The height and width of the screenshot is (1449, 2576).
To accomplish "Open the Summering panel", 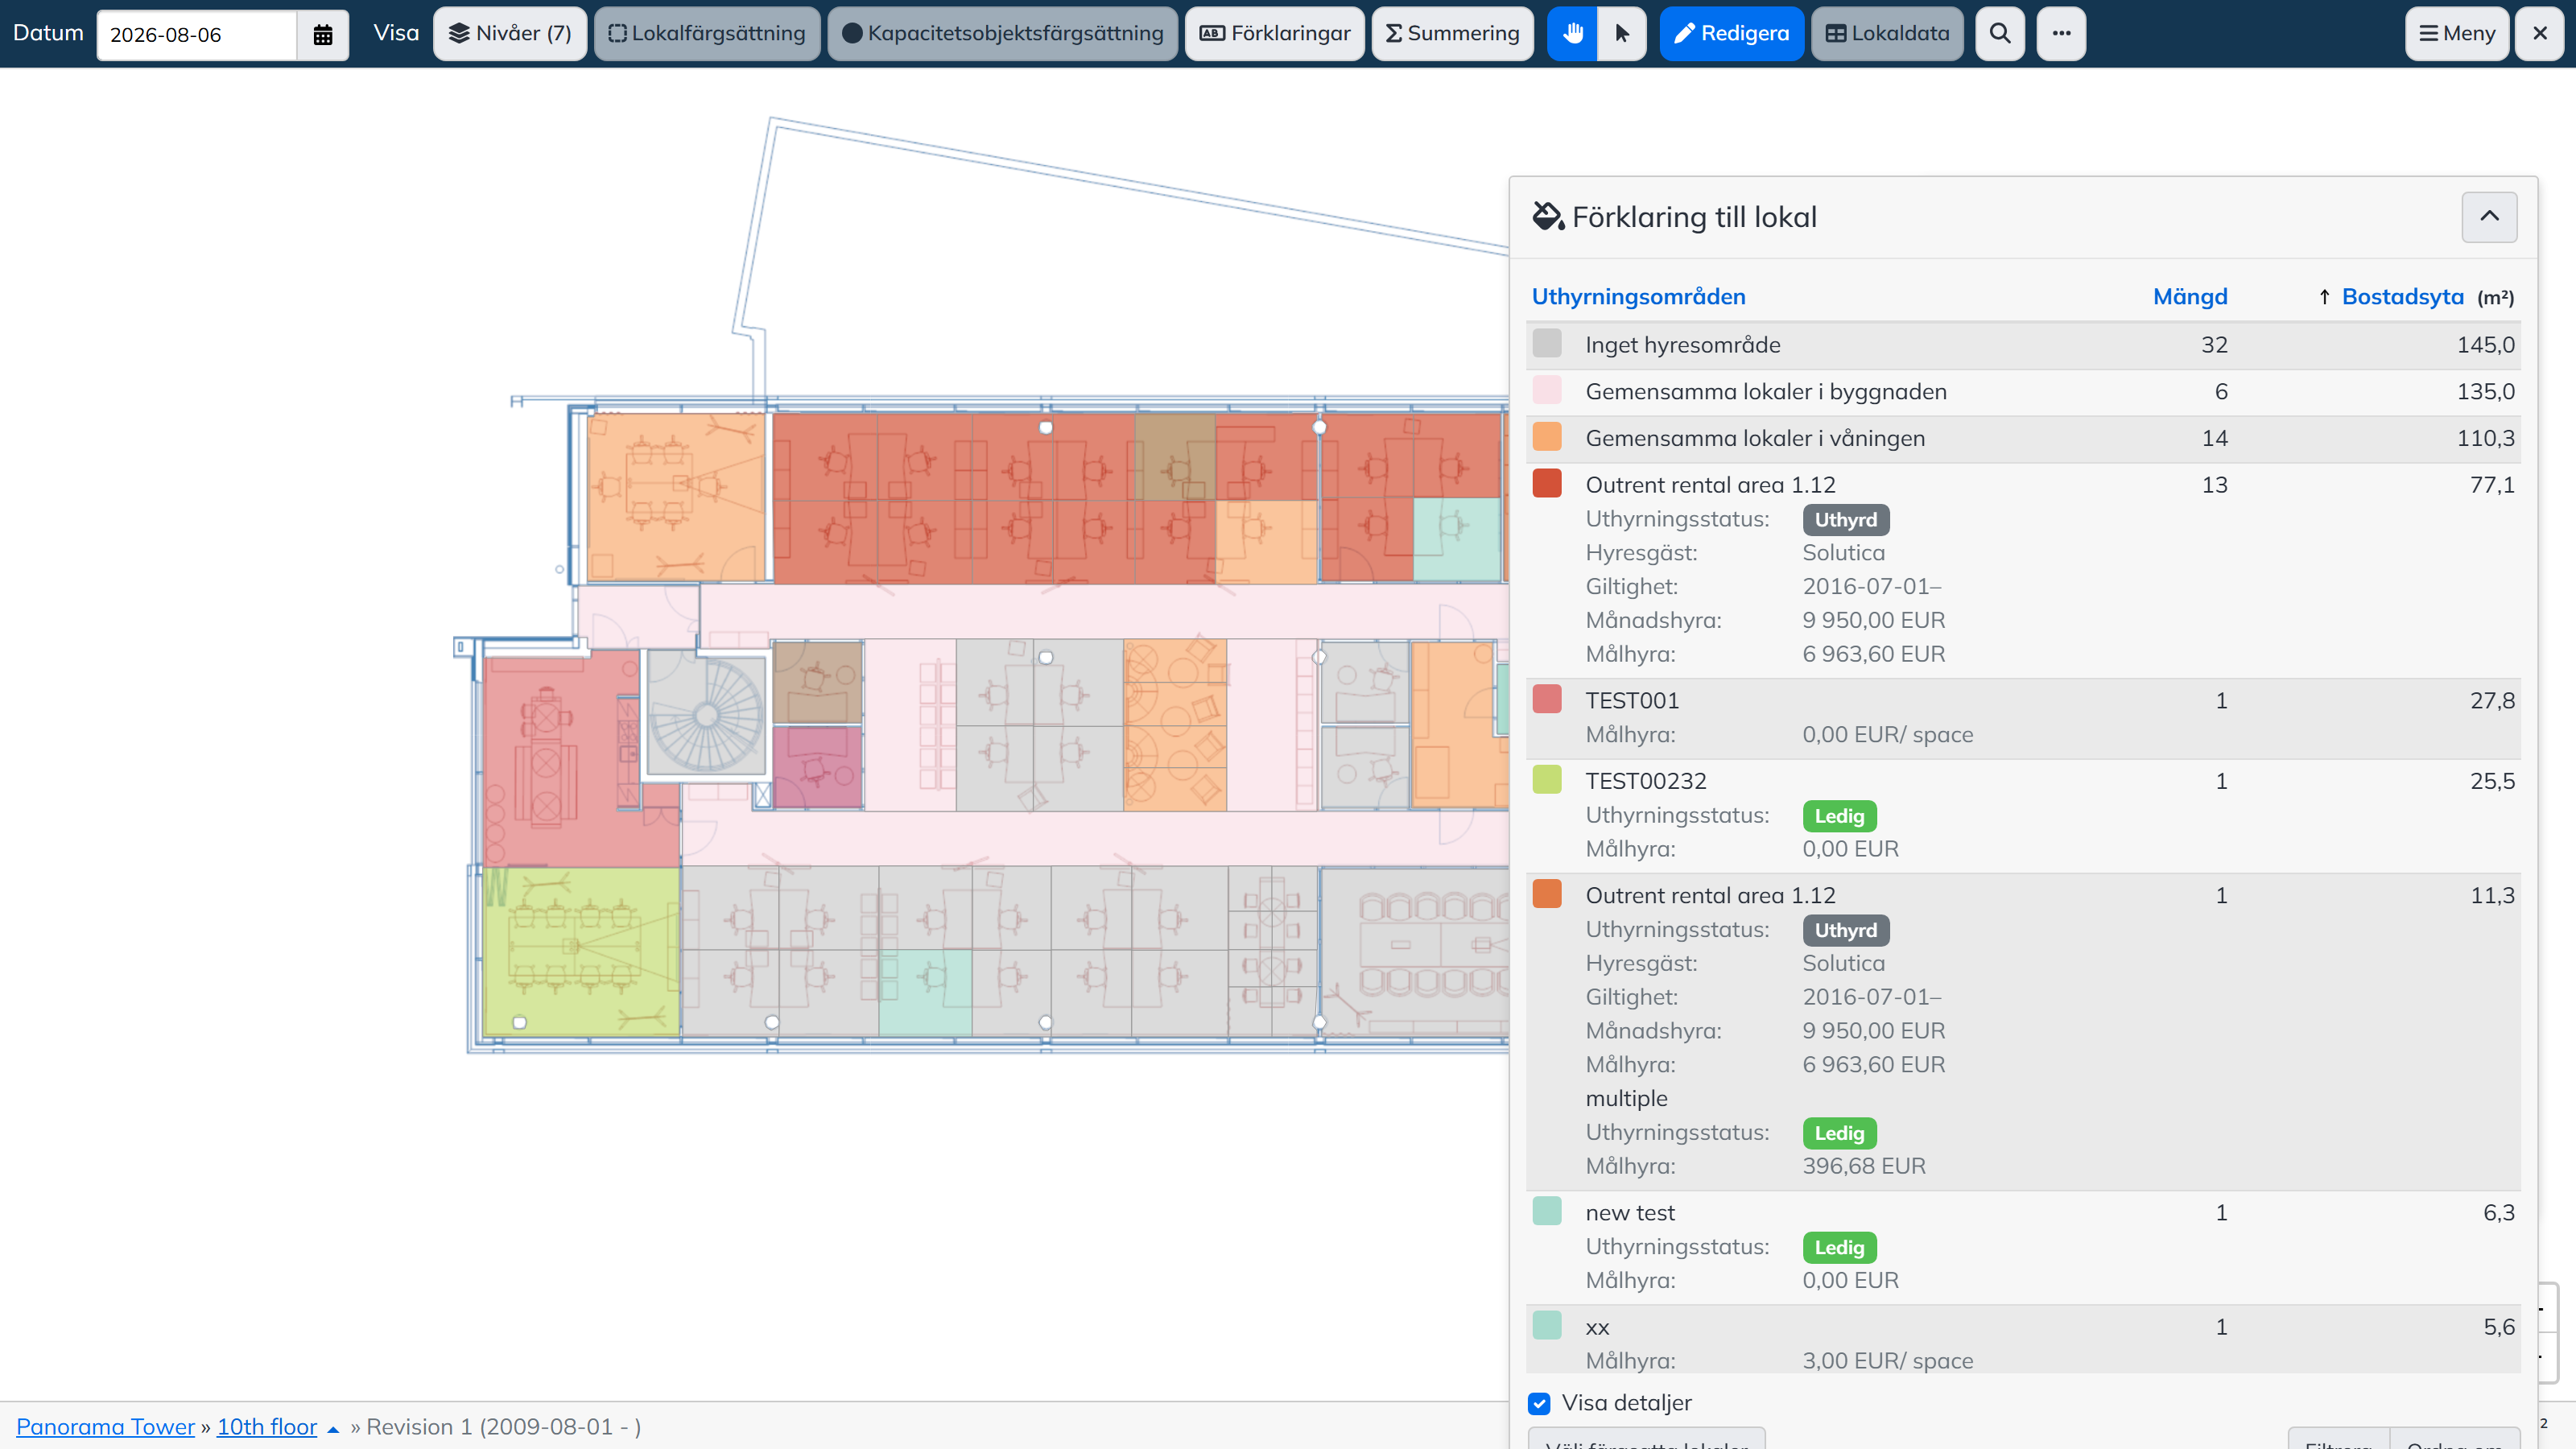I will 1453,34.
